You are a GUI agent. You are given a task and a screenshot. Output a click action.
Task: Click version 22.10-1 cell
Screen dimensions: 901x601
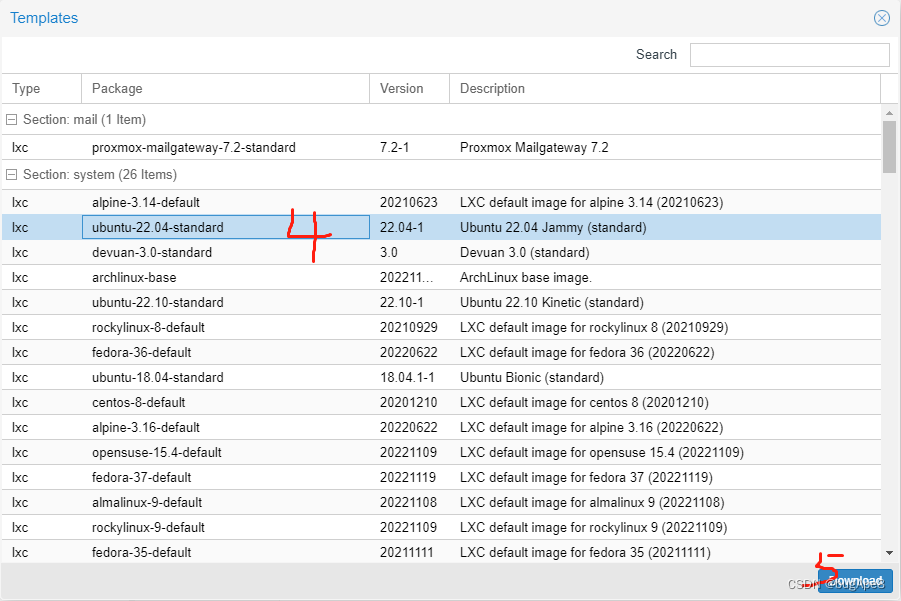[x=402, y=303]
